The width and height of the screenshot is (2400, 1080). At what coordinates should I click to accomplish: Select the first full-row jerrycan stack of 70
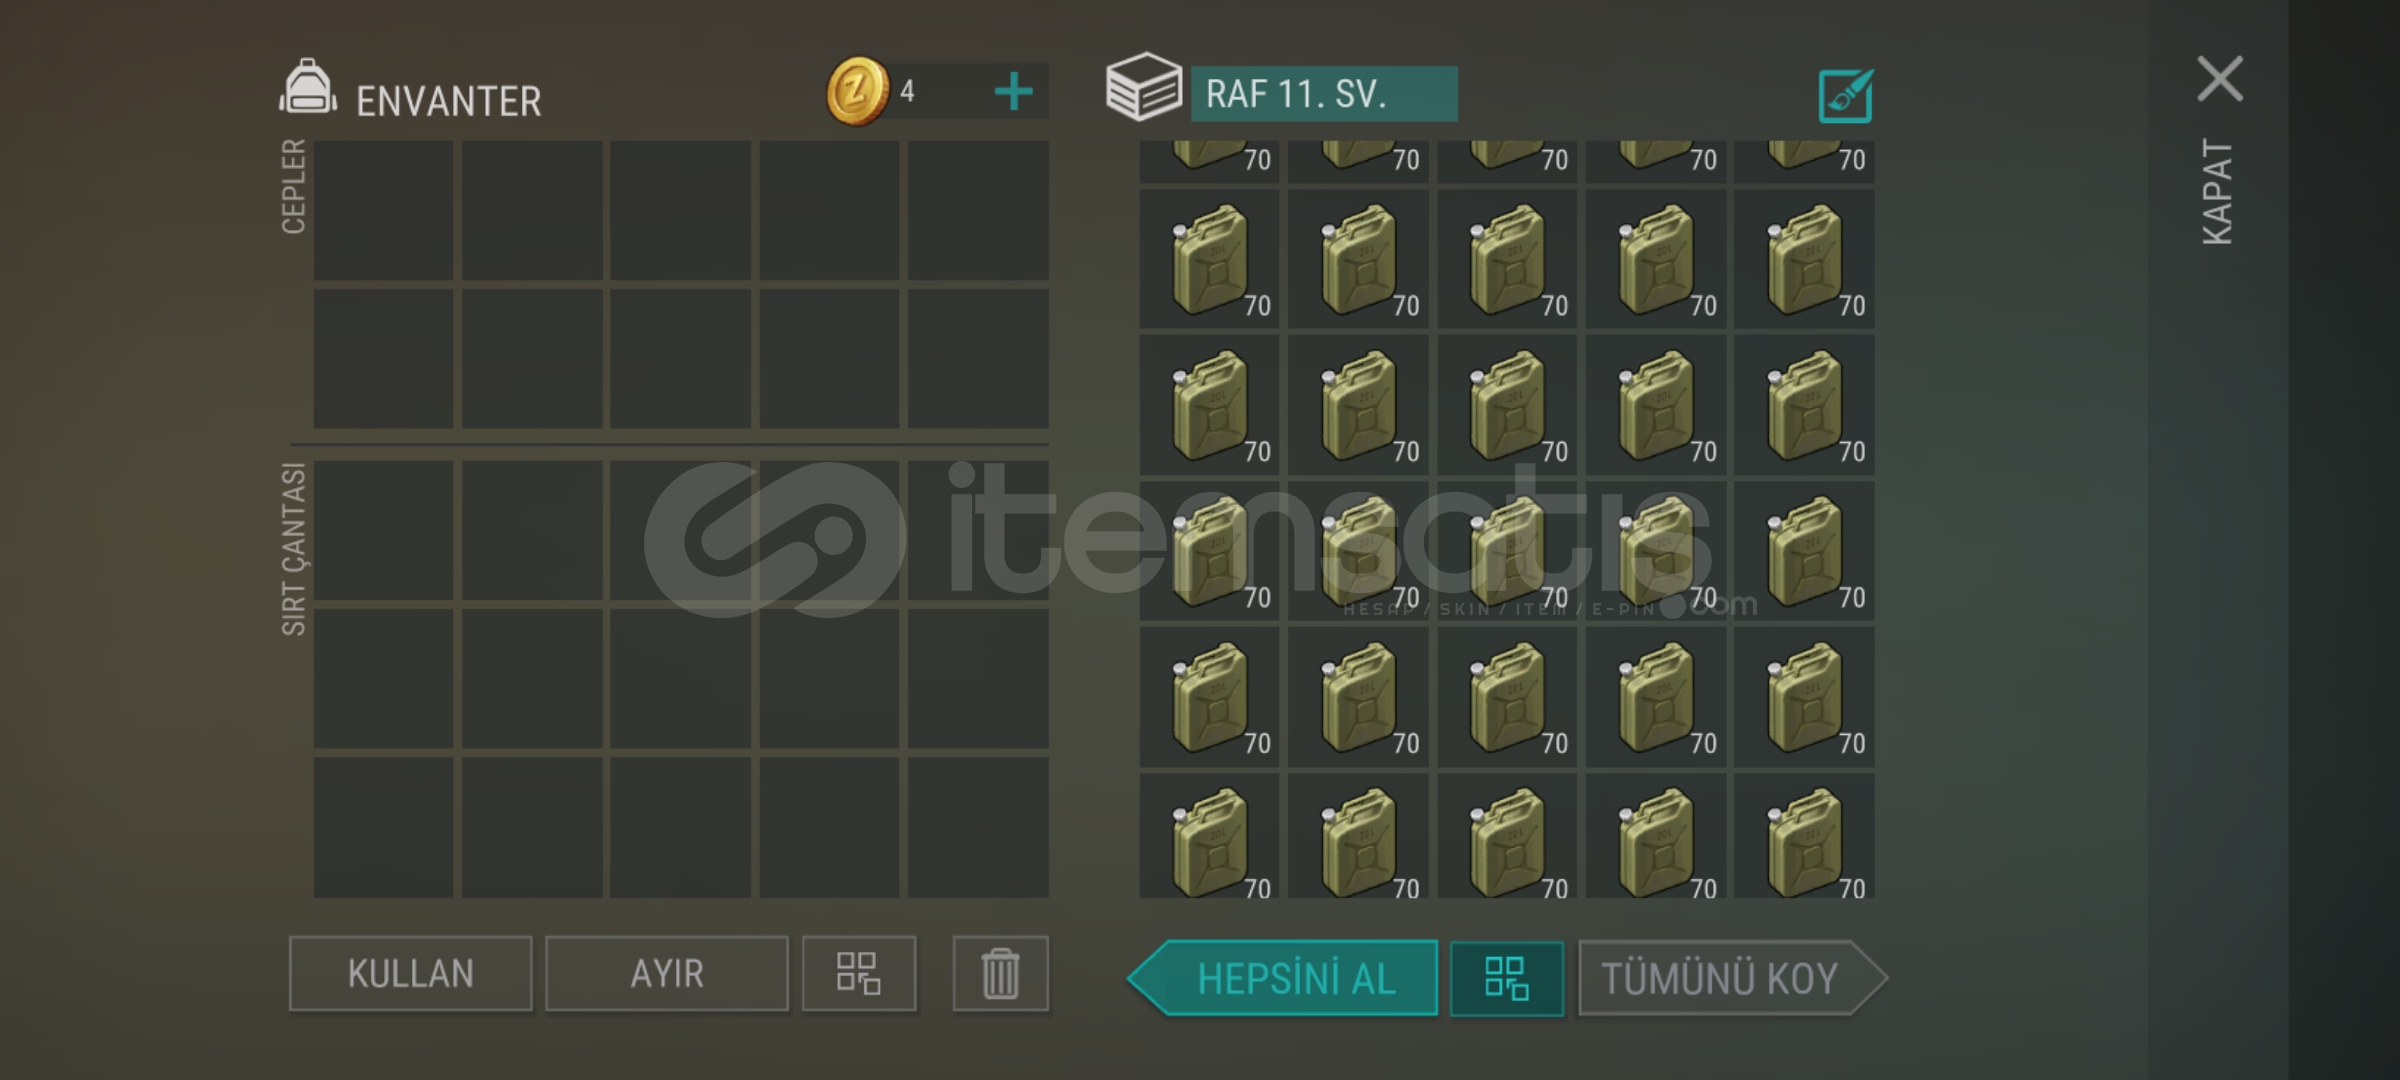point(1209,259)
